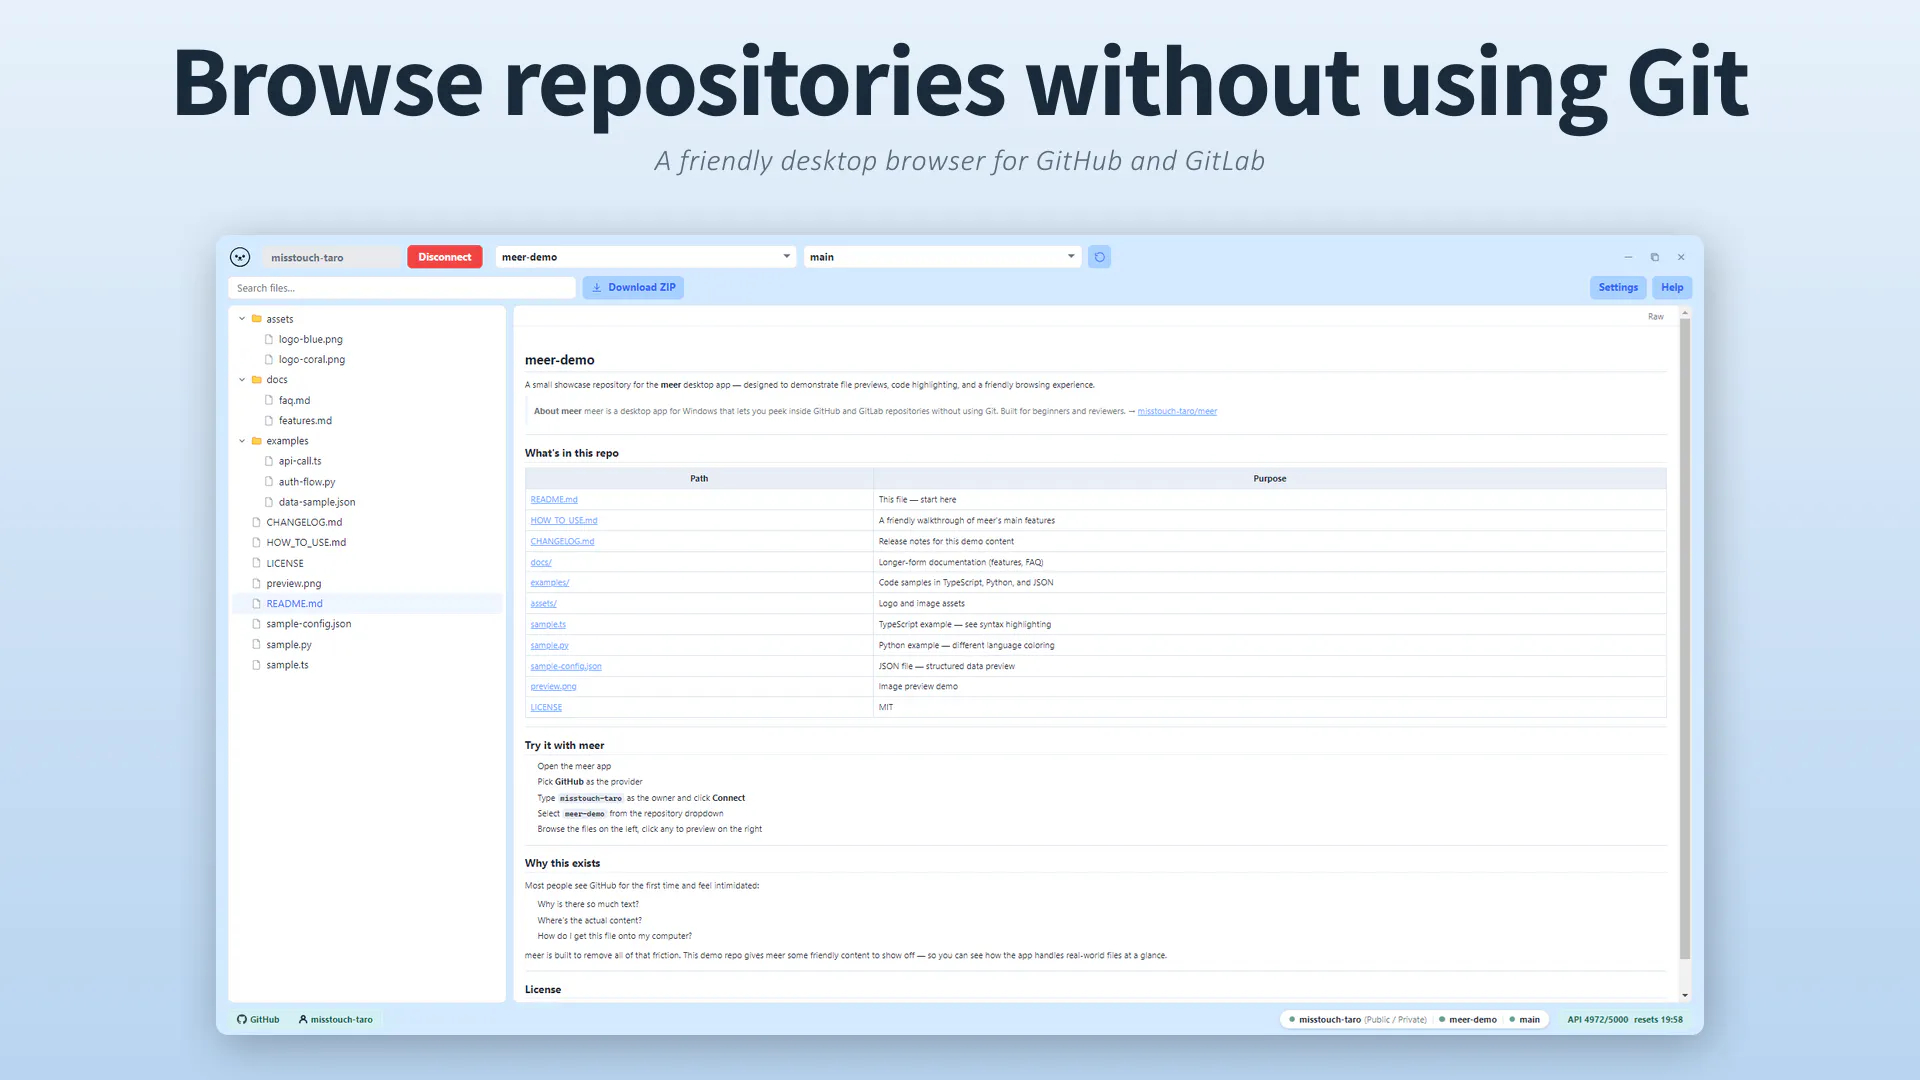Open the main branch dropdown

(942, 257)
